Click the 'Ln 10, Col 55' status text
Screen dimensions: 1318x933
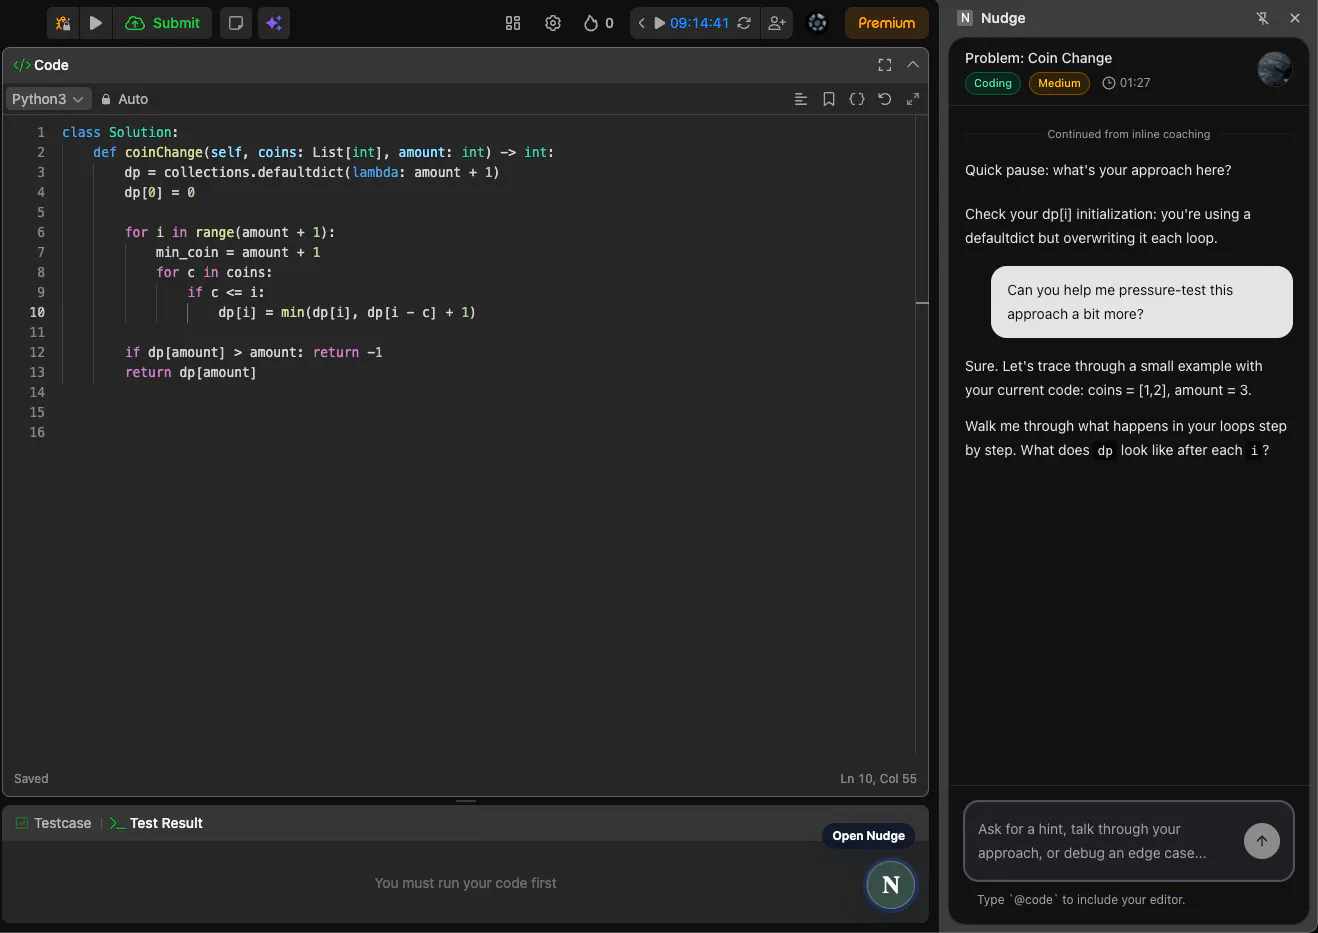point(878,778)
